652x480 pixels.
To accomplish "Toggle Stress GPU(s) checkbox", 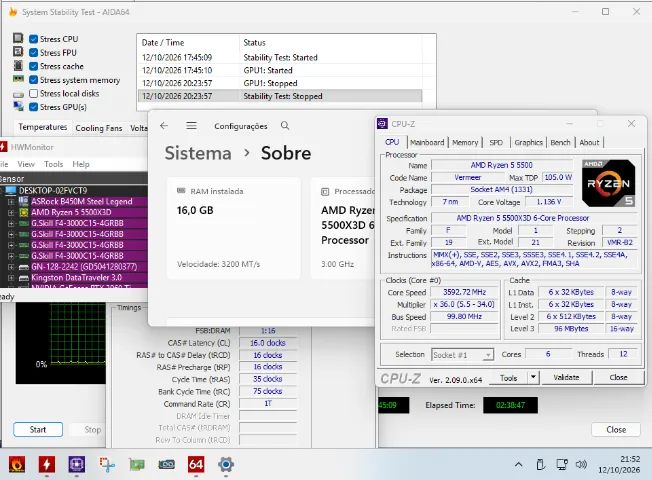I will coord(34,107).
